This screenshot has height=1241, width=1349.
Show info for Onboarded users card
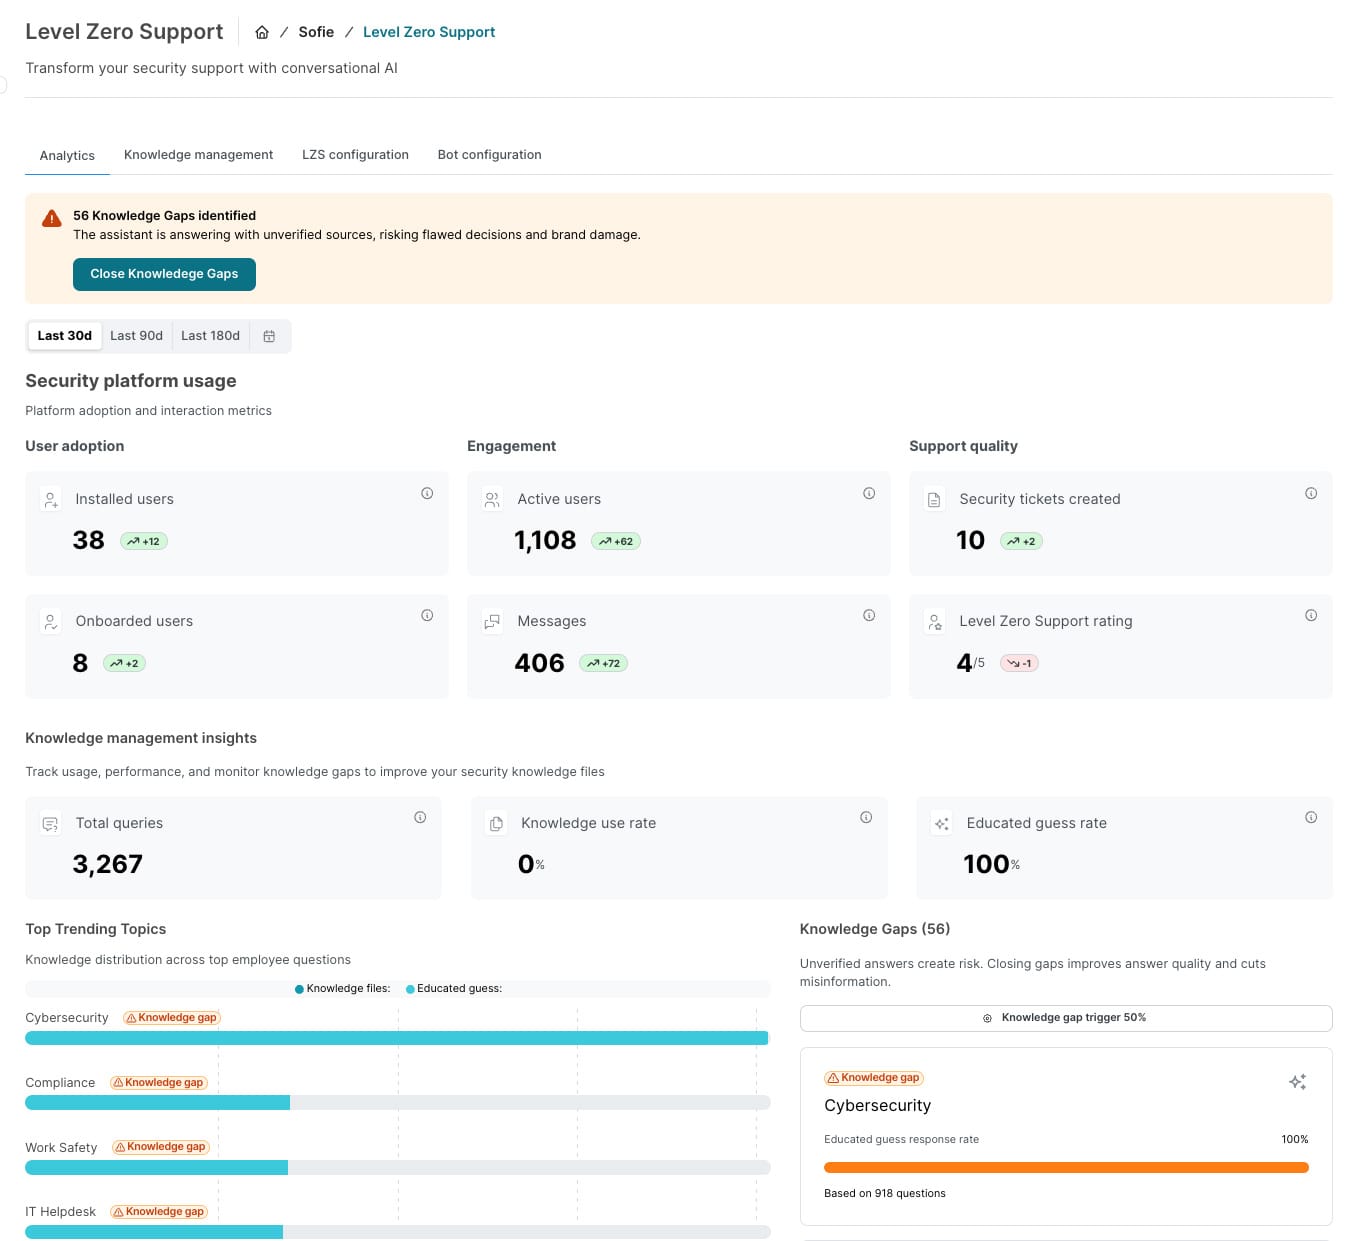click(427, 615)
